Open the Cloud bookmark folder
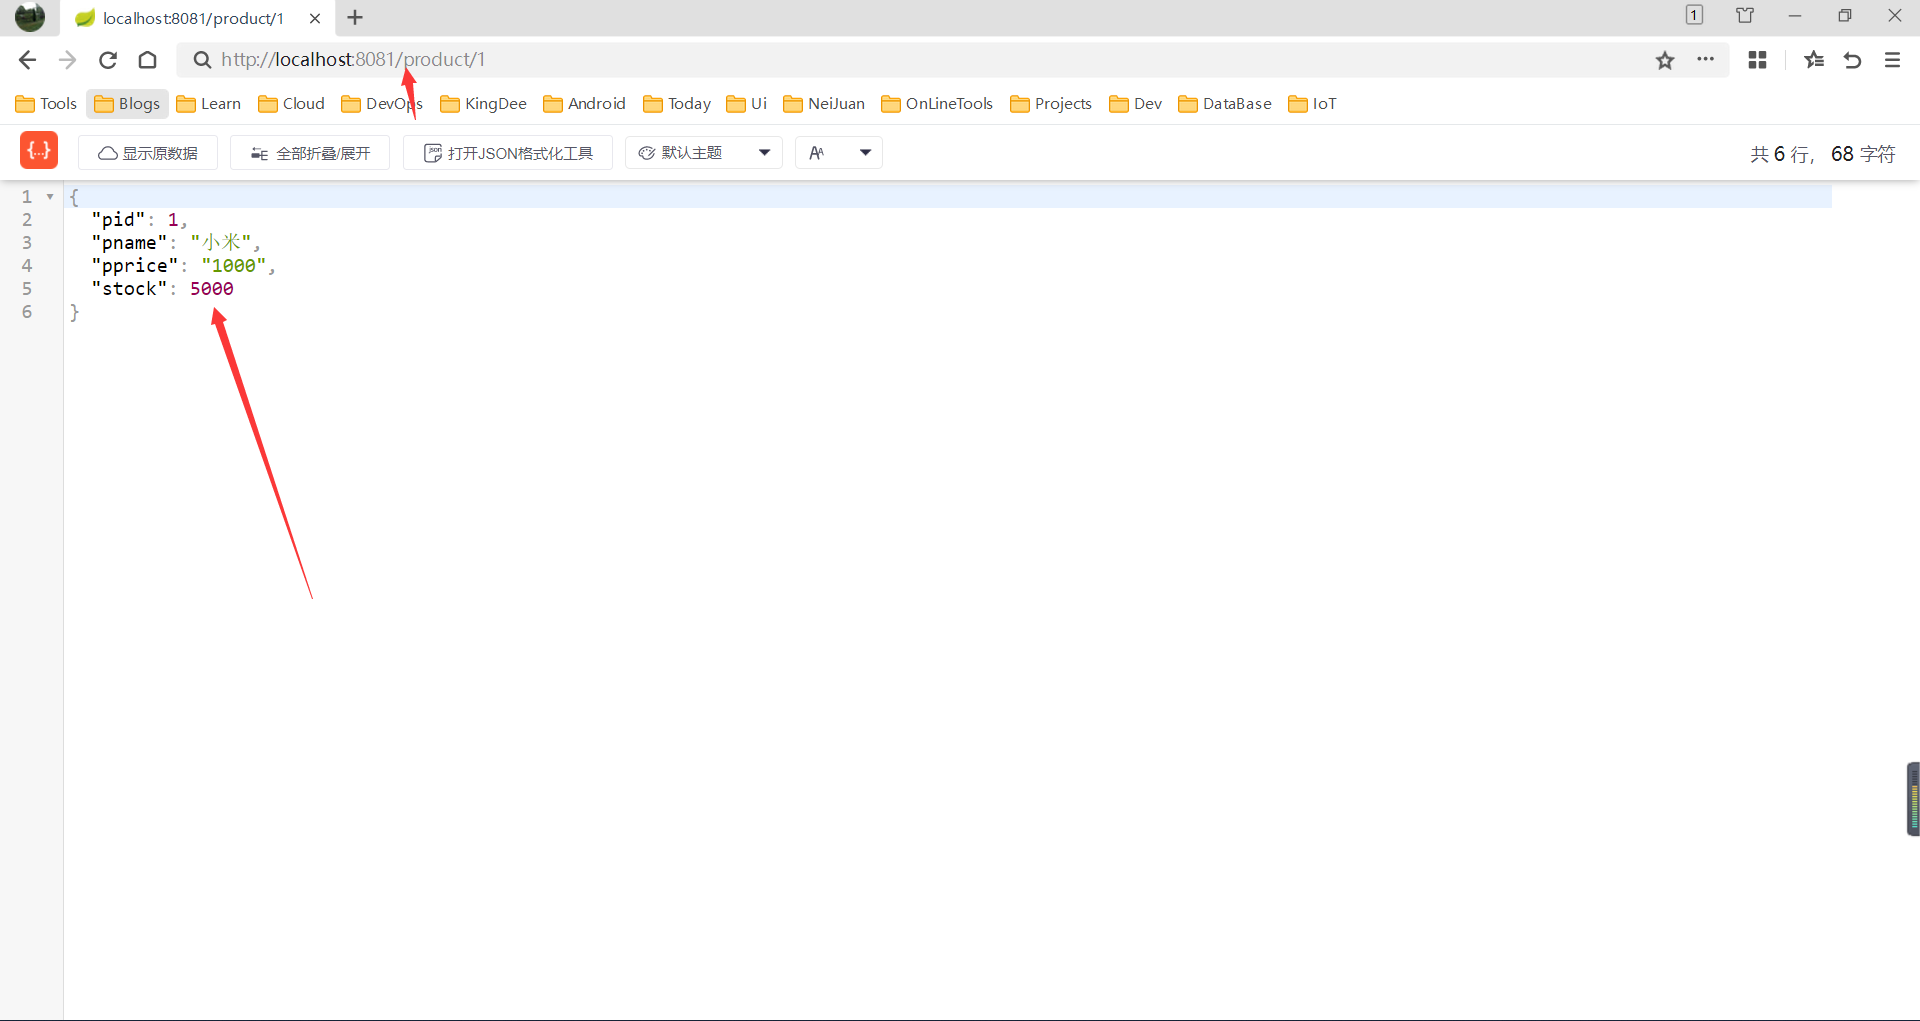 [291, 104]
